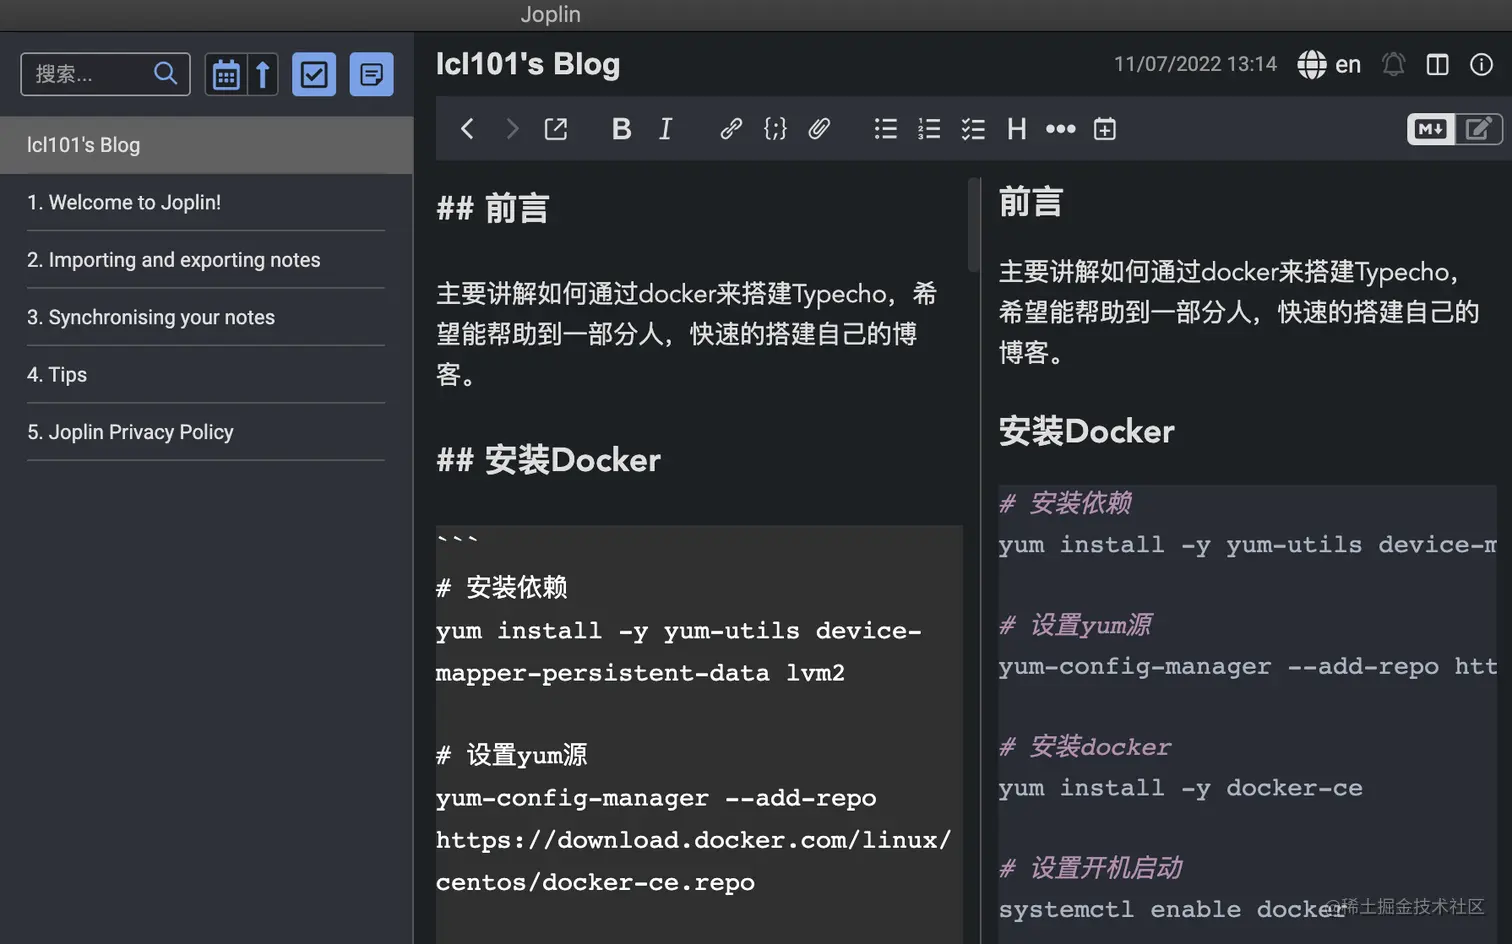The height and width of the screenshot is (944, 1512).
Task: Select the lcl101's Blog note
Action: click(x=206, y=145)
